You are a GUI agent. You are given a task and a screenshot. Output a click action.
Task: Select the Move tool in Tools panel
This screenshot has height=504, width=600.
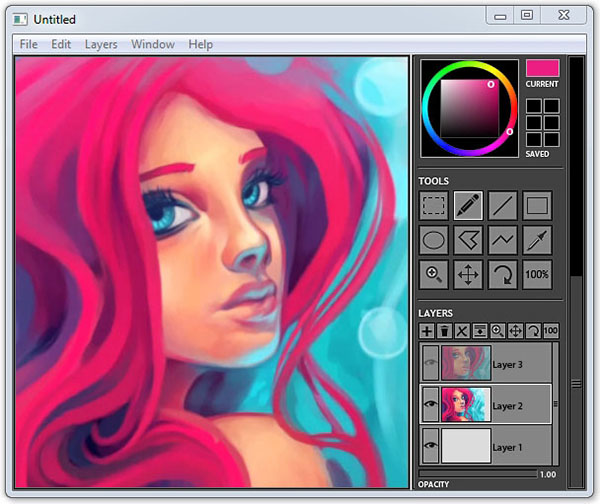(x=468, y=274)
